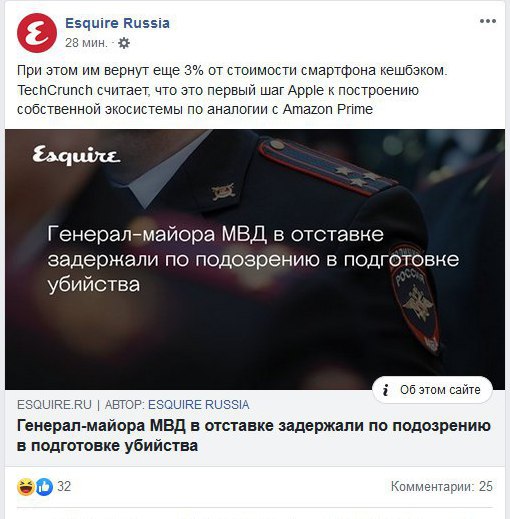
Task: Open the author link "ESQUIRE RUSSIA"
Action: 199,405
